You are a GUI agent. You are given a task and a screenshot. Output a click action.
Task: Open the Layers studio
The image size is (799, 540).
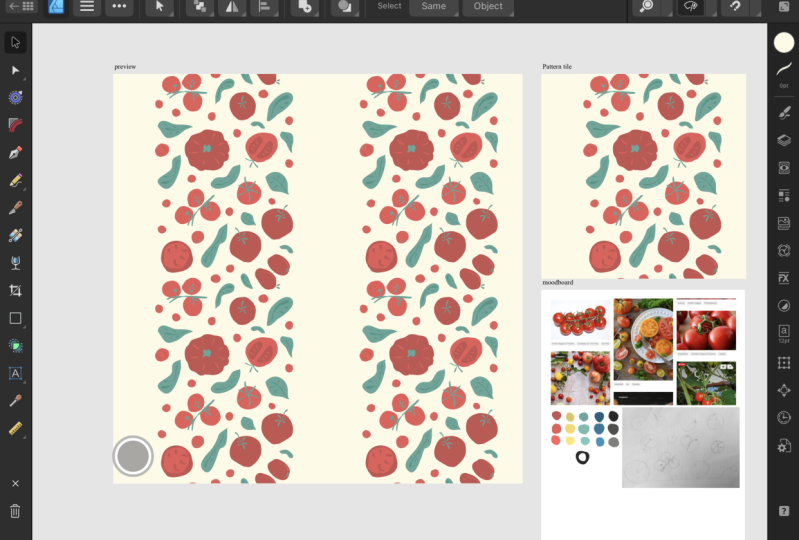[784, 140]
